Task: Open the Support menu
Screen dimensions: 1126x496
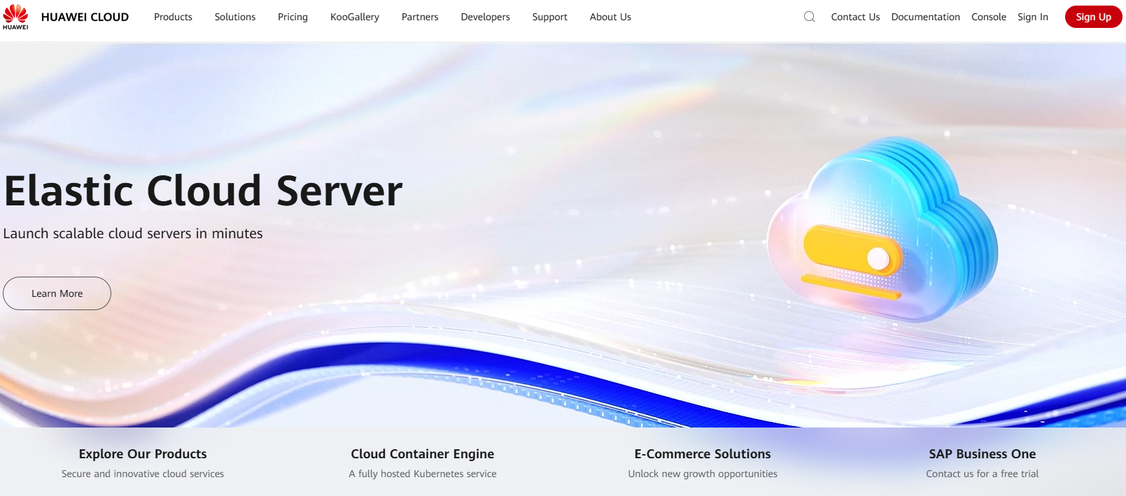Action: tap(550, 17)
